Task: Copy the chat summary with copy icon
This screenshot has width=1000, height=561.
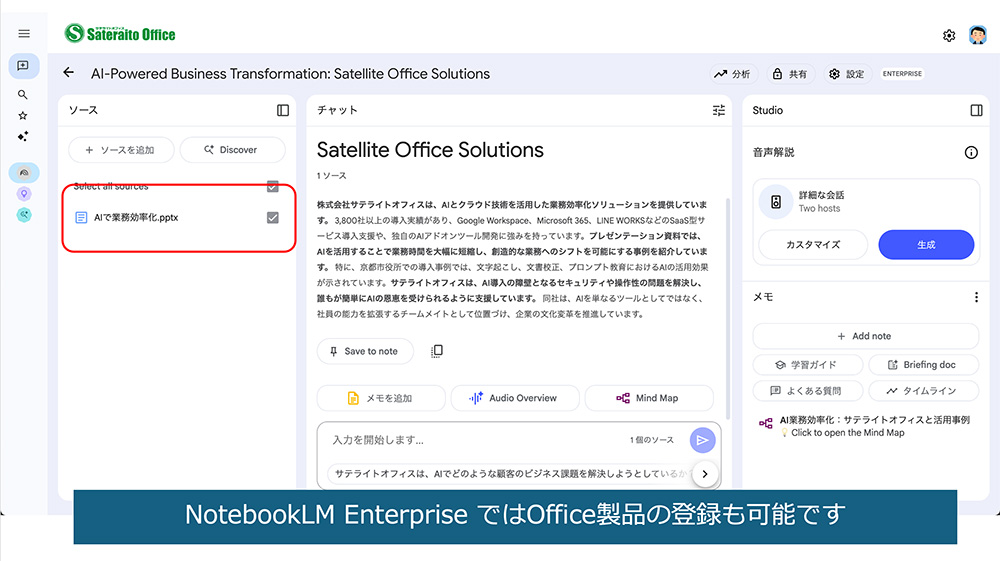Action: 437,351
